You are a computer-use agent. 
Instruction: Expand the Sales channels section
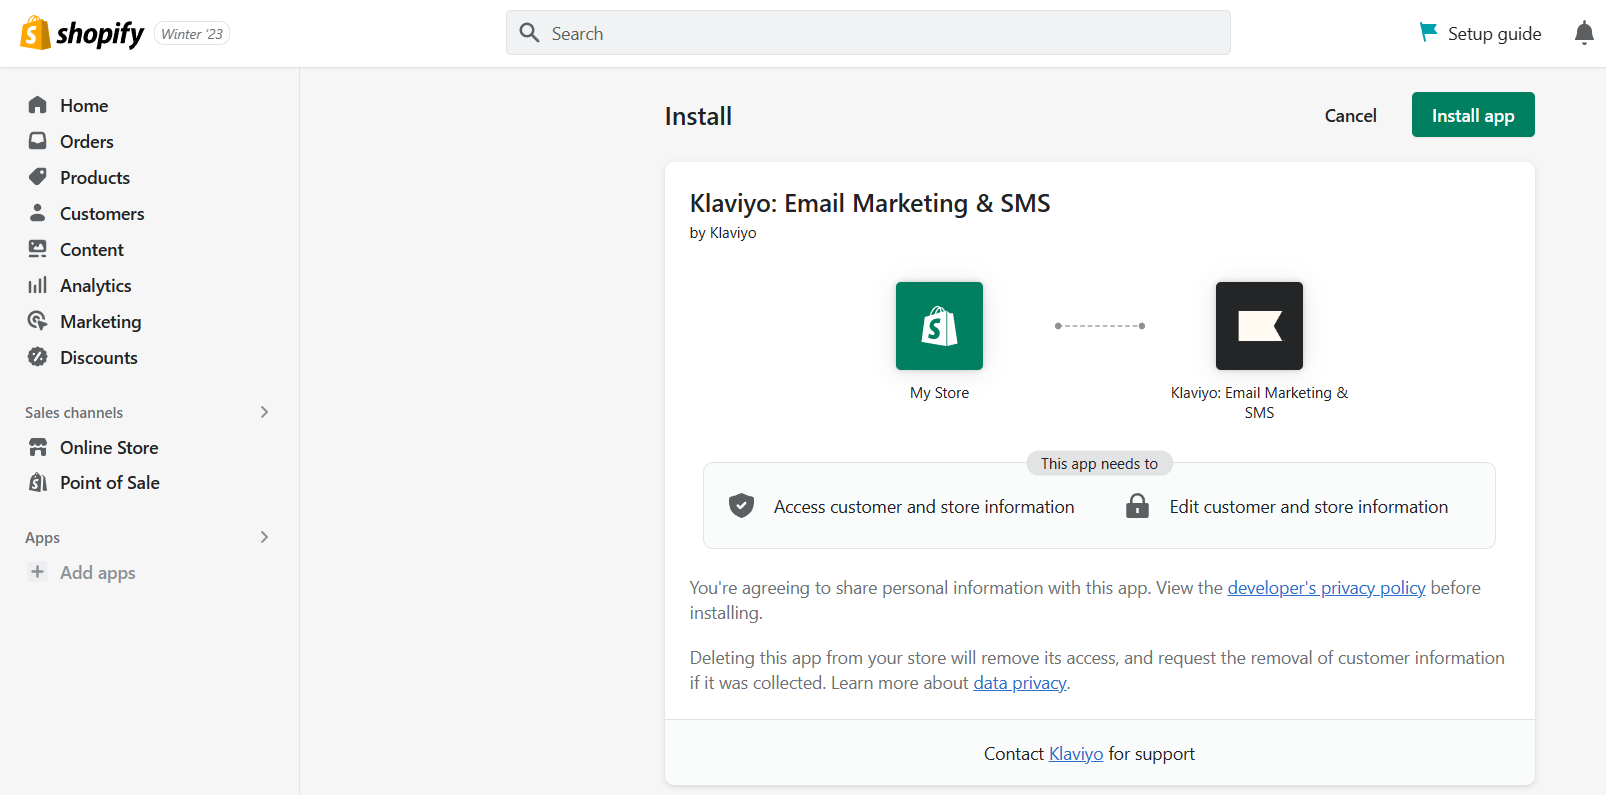click(x=264, y=412)
